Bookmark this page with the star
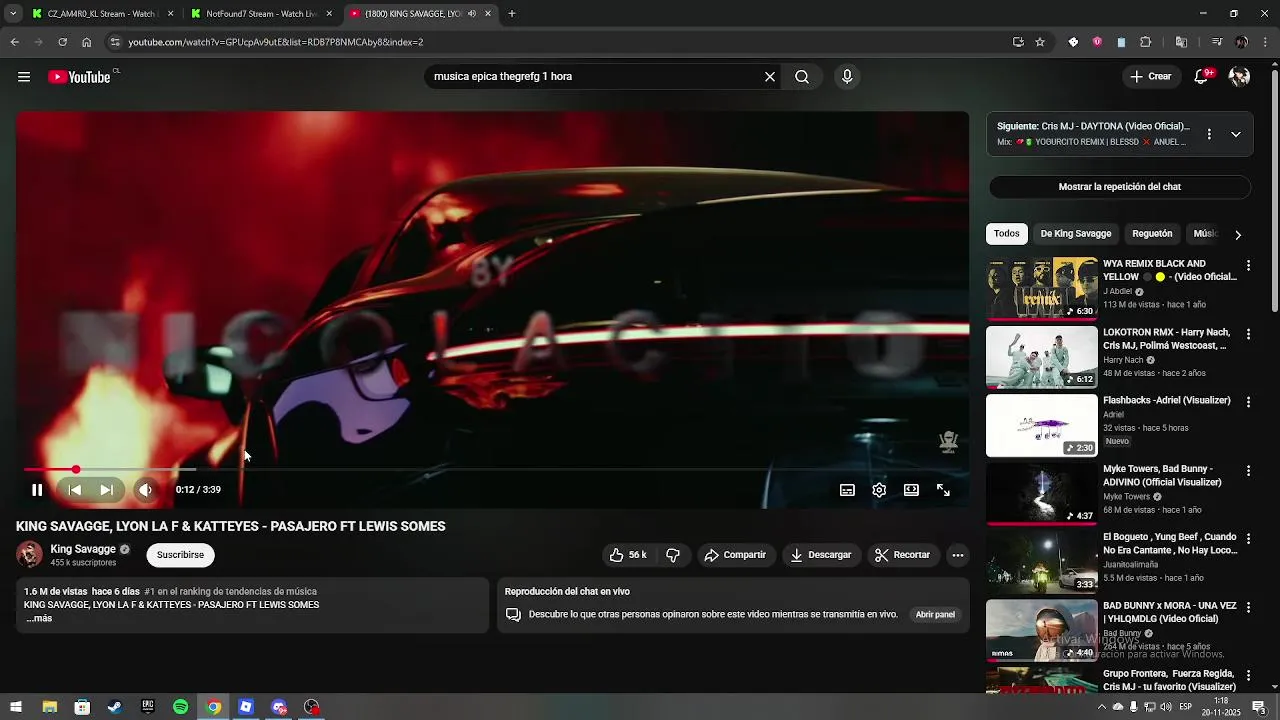Image resolution: width=1280 pixels, height=720 pixels. (x=1040, y=42)
